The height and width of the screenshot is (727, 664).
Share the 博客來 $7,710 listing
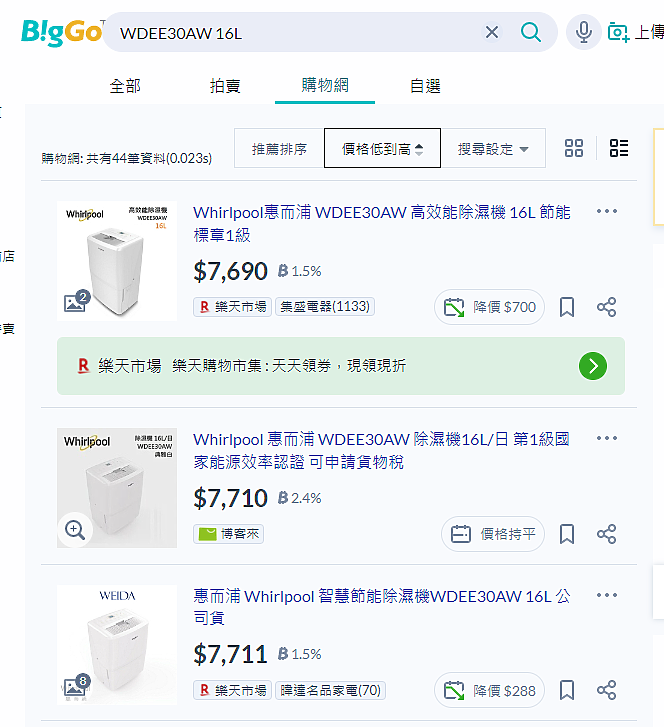pos(606,534)
